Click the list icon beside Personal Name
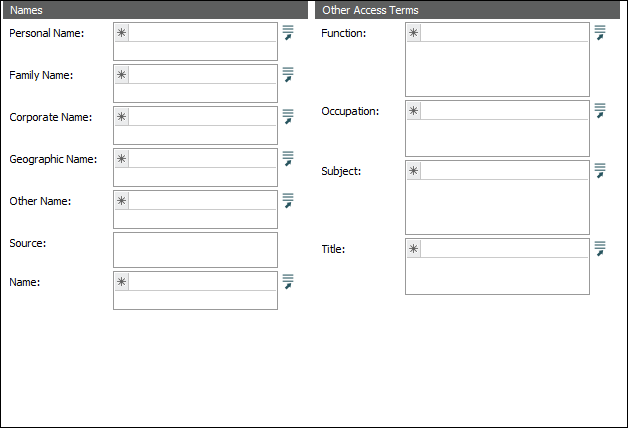This screenshot has width=628, height=428. coord(288,32)
